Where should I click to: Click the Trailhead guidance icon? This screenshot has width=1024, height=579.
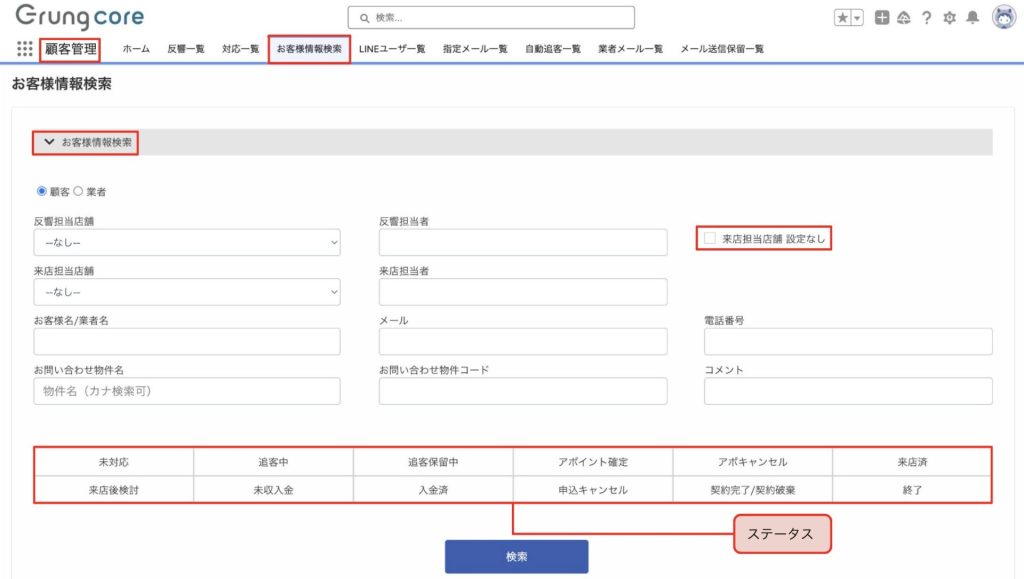click(904, 18)
